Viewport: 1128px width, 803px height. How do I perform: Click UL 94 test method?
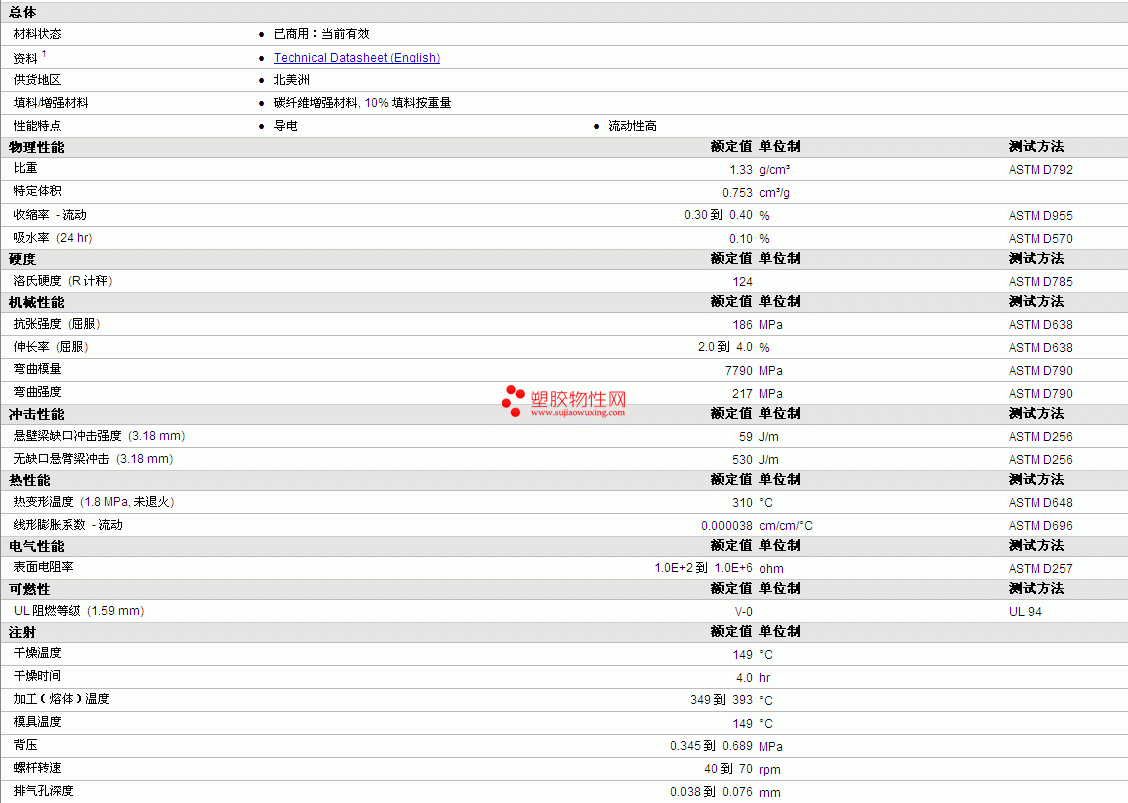tap(1025, 612)
